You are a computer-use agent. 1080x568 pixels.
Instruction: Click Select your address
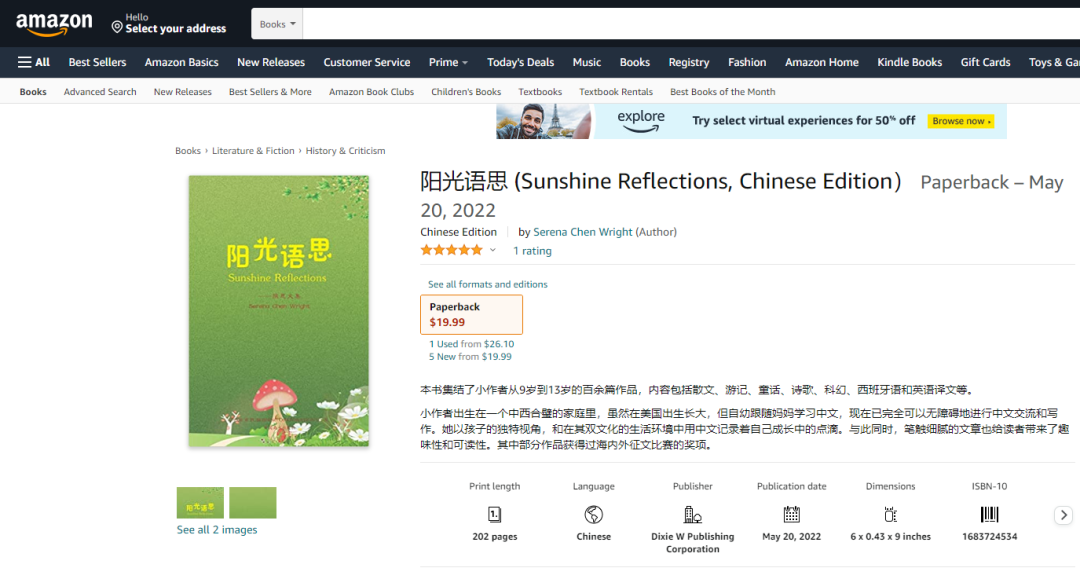coord(176,28)
